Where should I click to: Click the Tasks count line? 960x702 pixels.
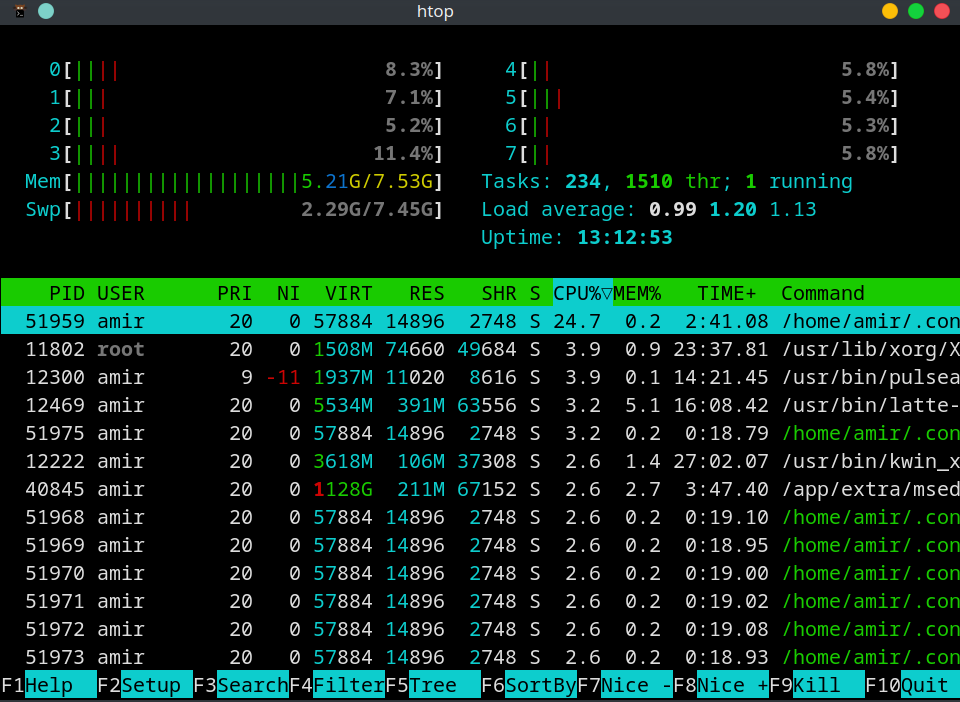(x=667, y=182)
